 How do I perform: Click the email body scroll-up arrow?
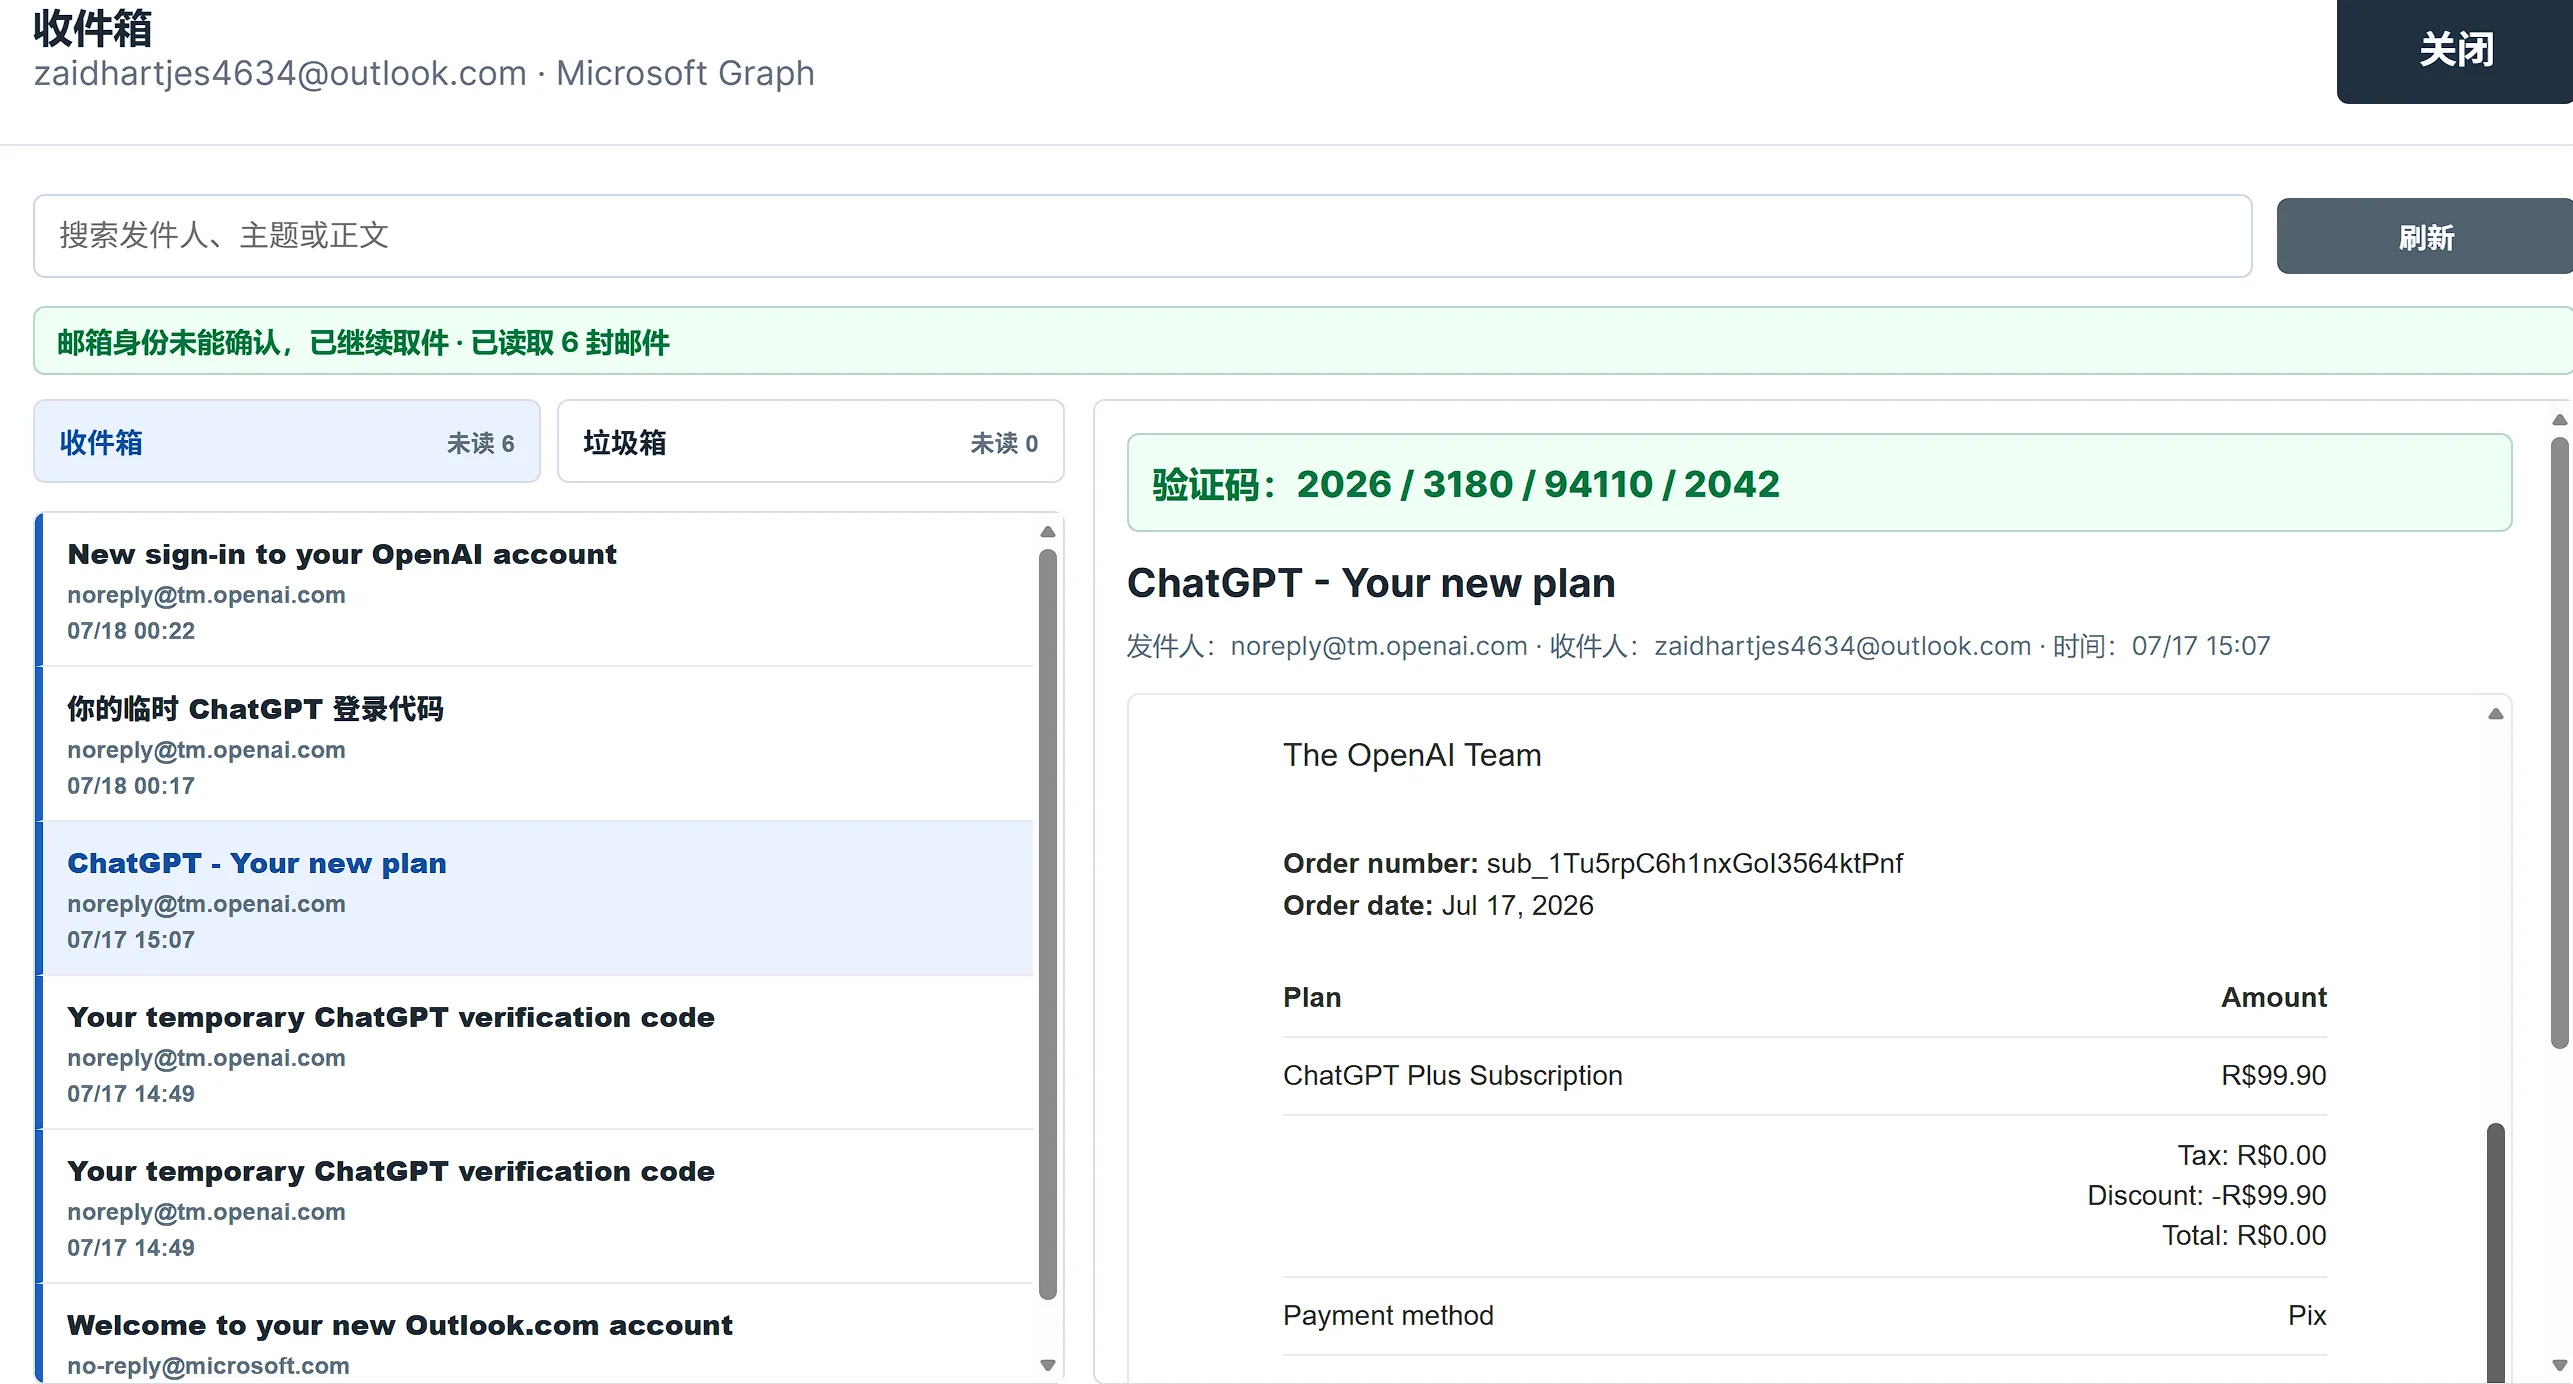[2496, 714]
